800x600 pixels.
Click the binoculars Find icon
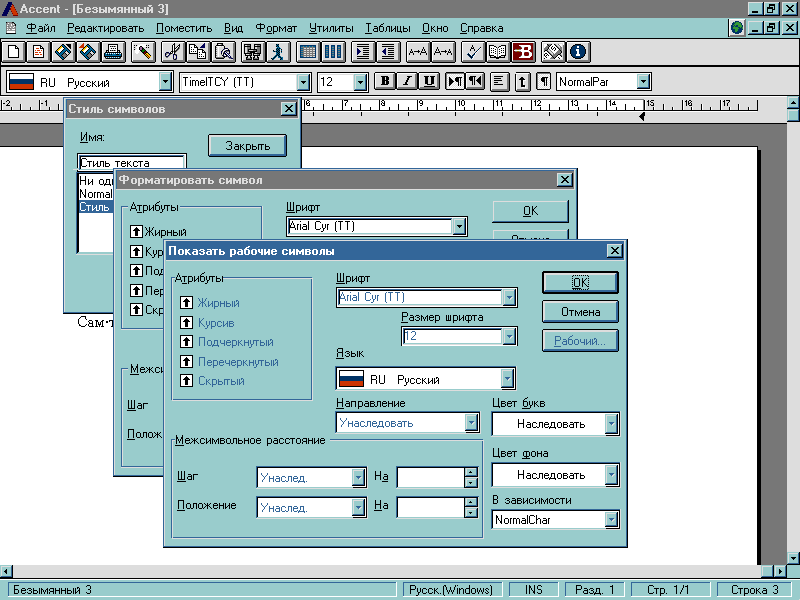coord(251,51)
